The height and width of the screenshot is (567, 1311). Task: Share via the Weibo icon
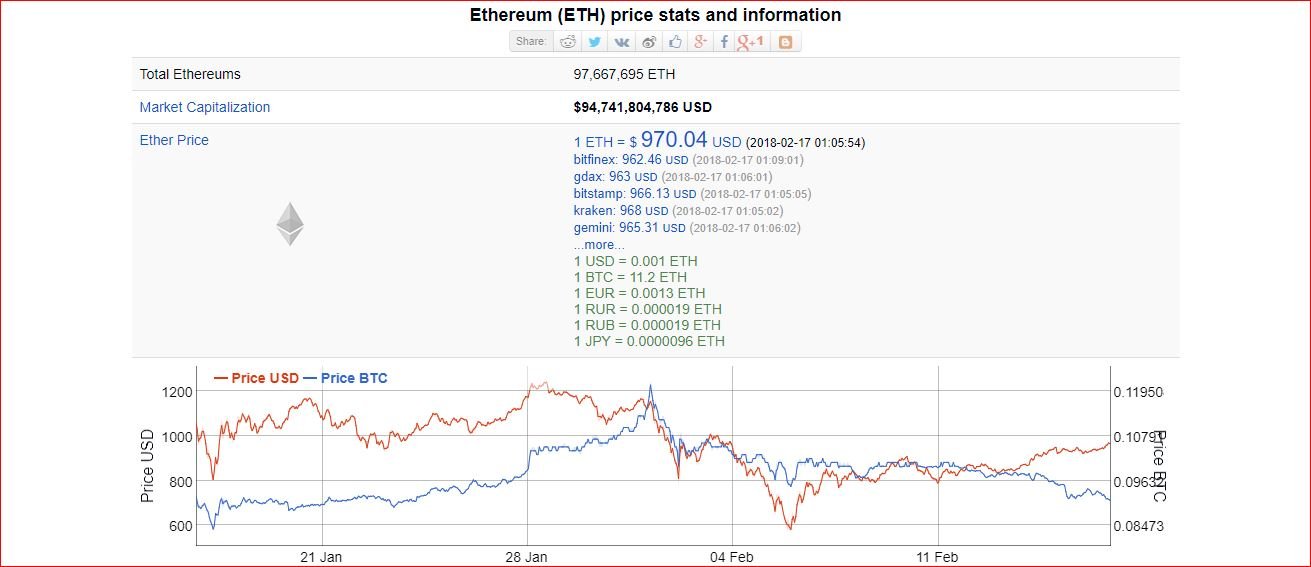648,42
